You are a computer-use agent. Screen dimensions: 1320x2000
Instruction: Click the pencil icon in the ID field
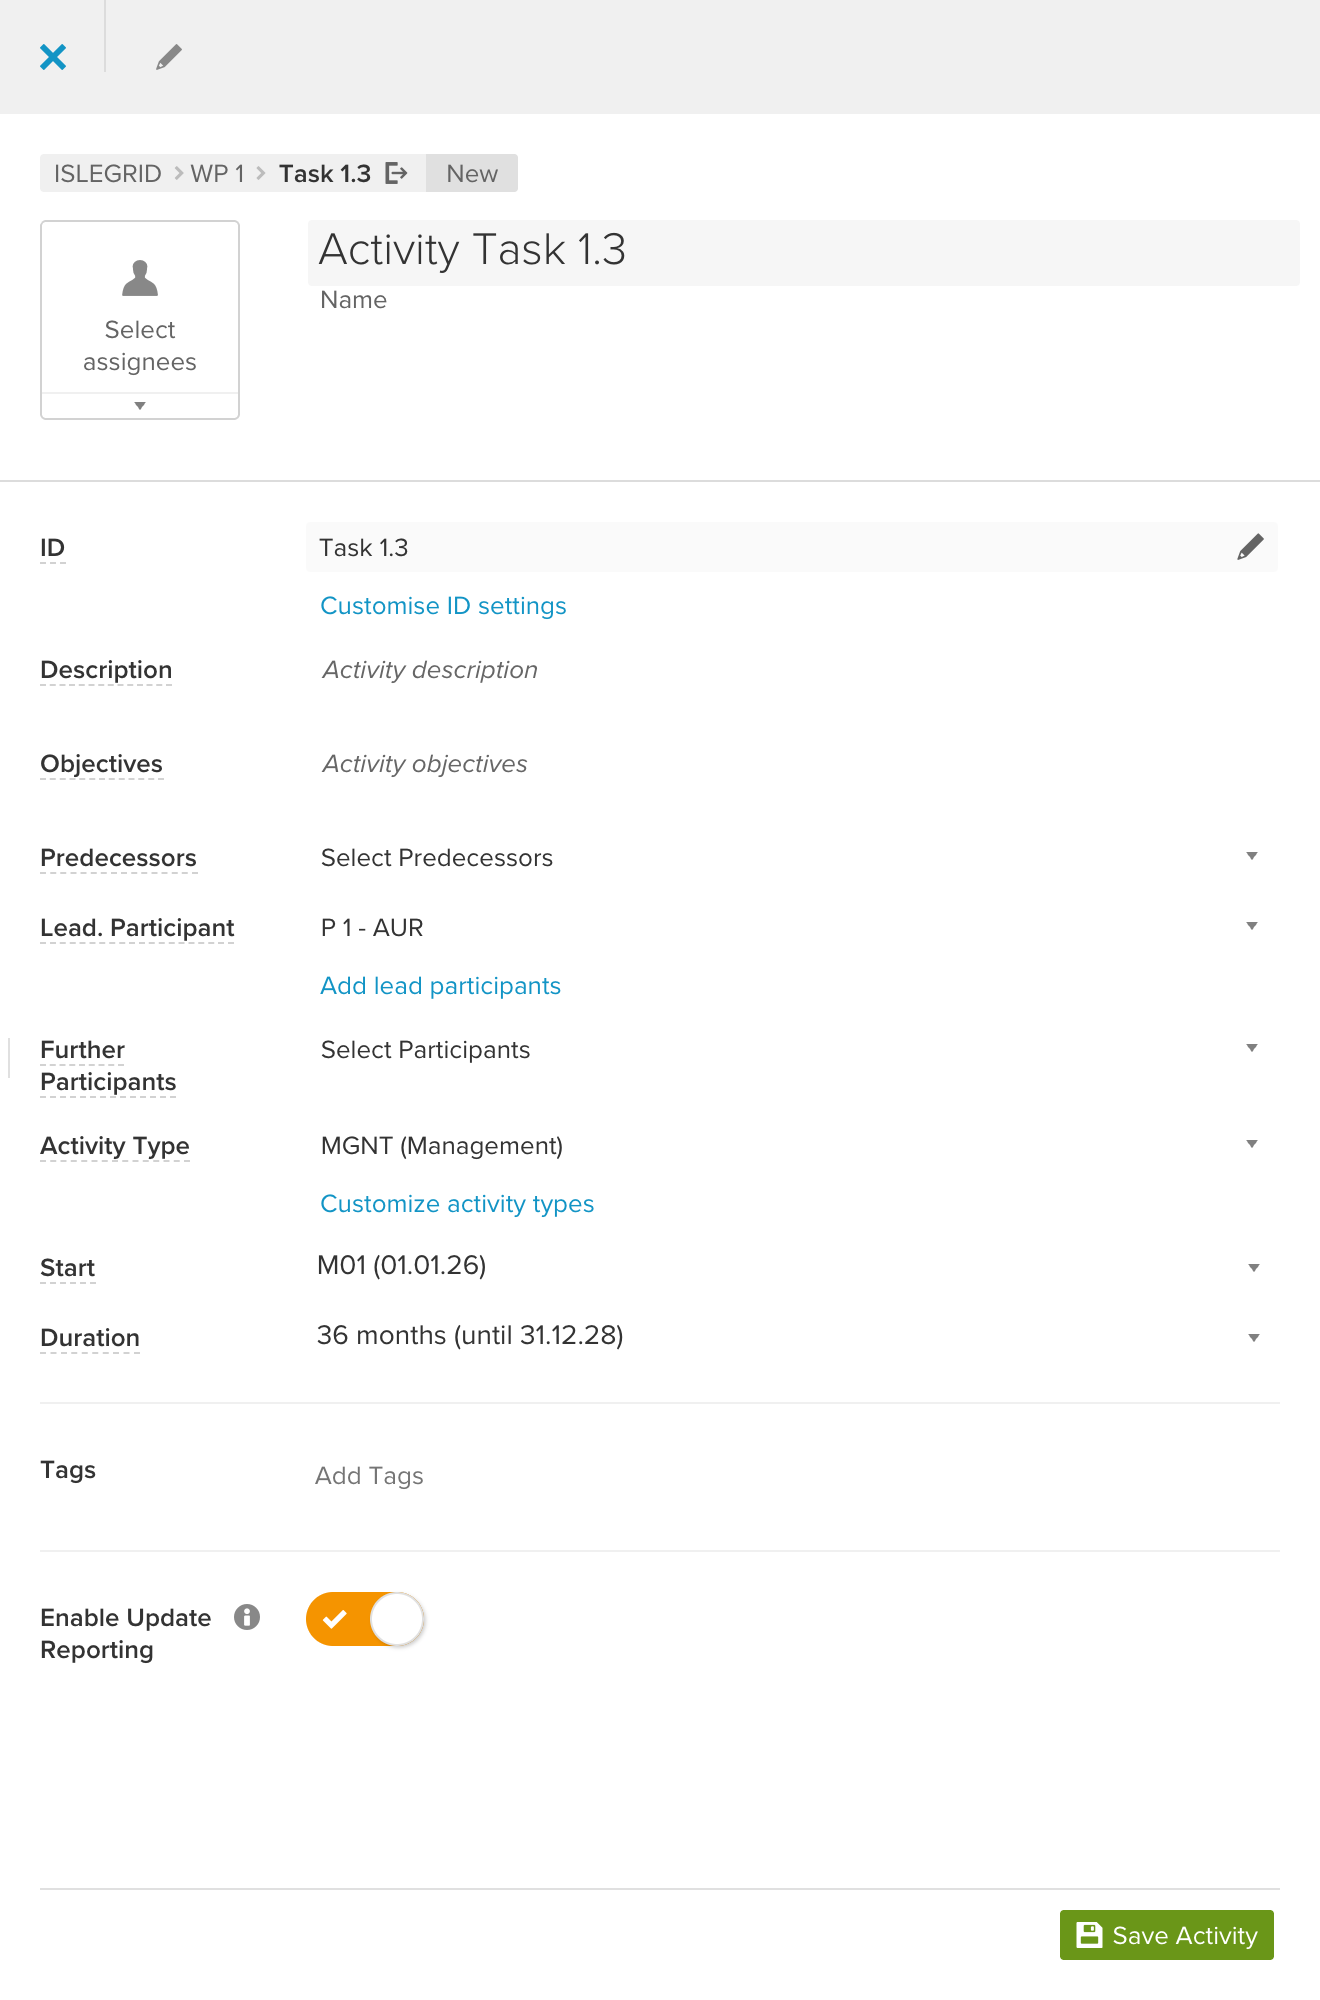[x=1250, y=547]
